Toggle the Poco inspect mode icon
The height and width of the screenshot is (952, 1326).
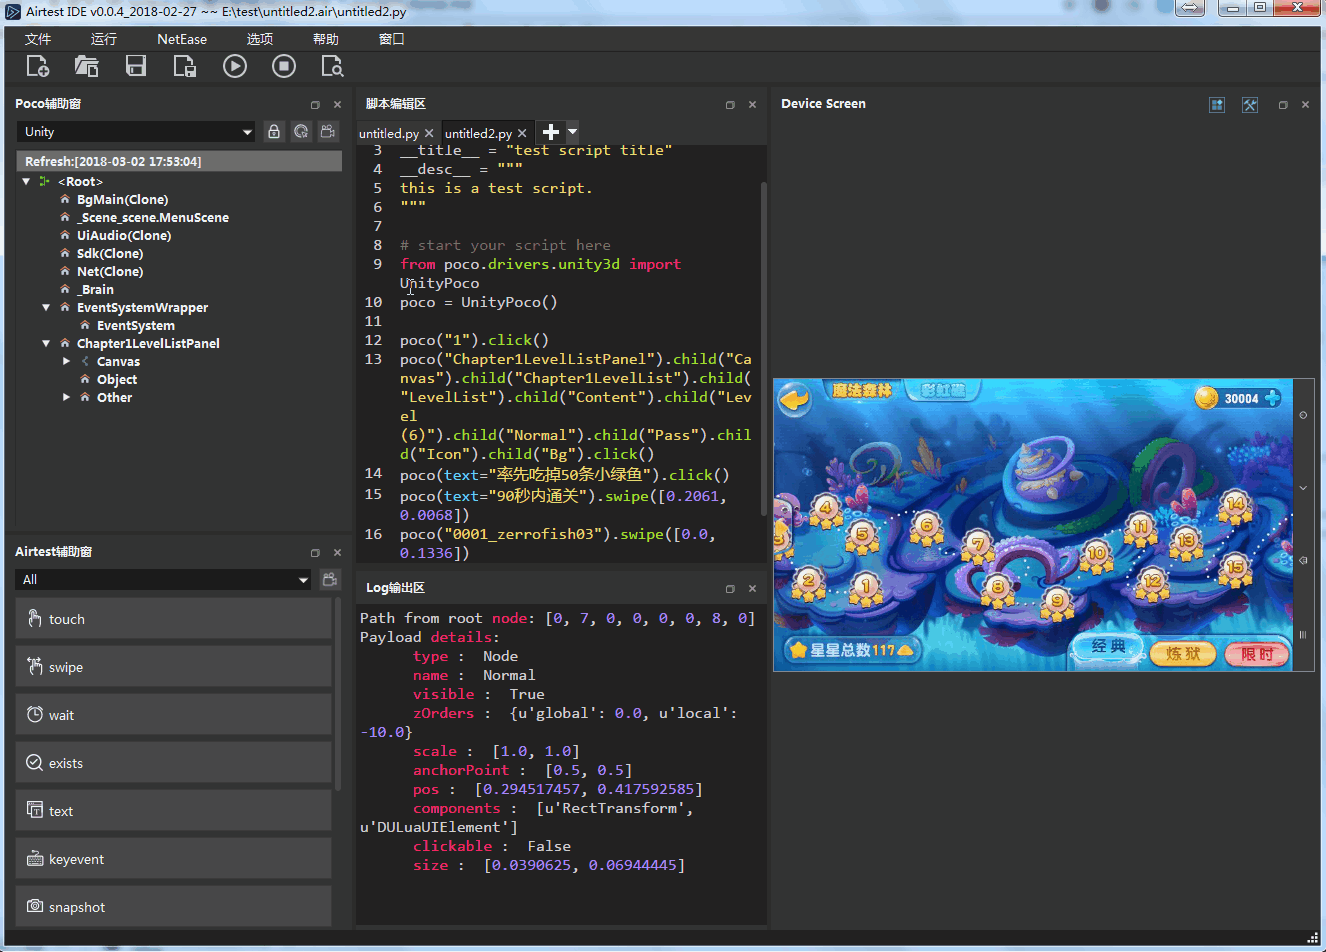click(x=301, y=131)
